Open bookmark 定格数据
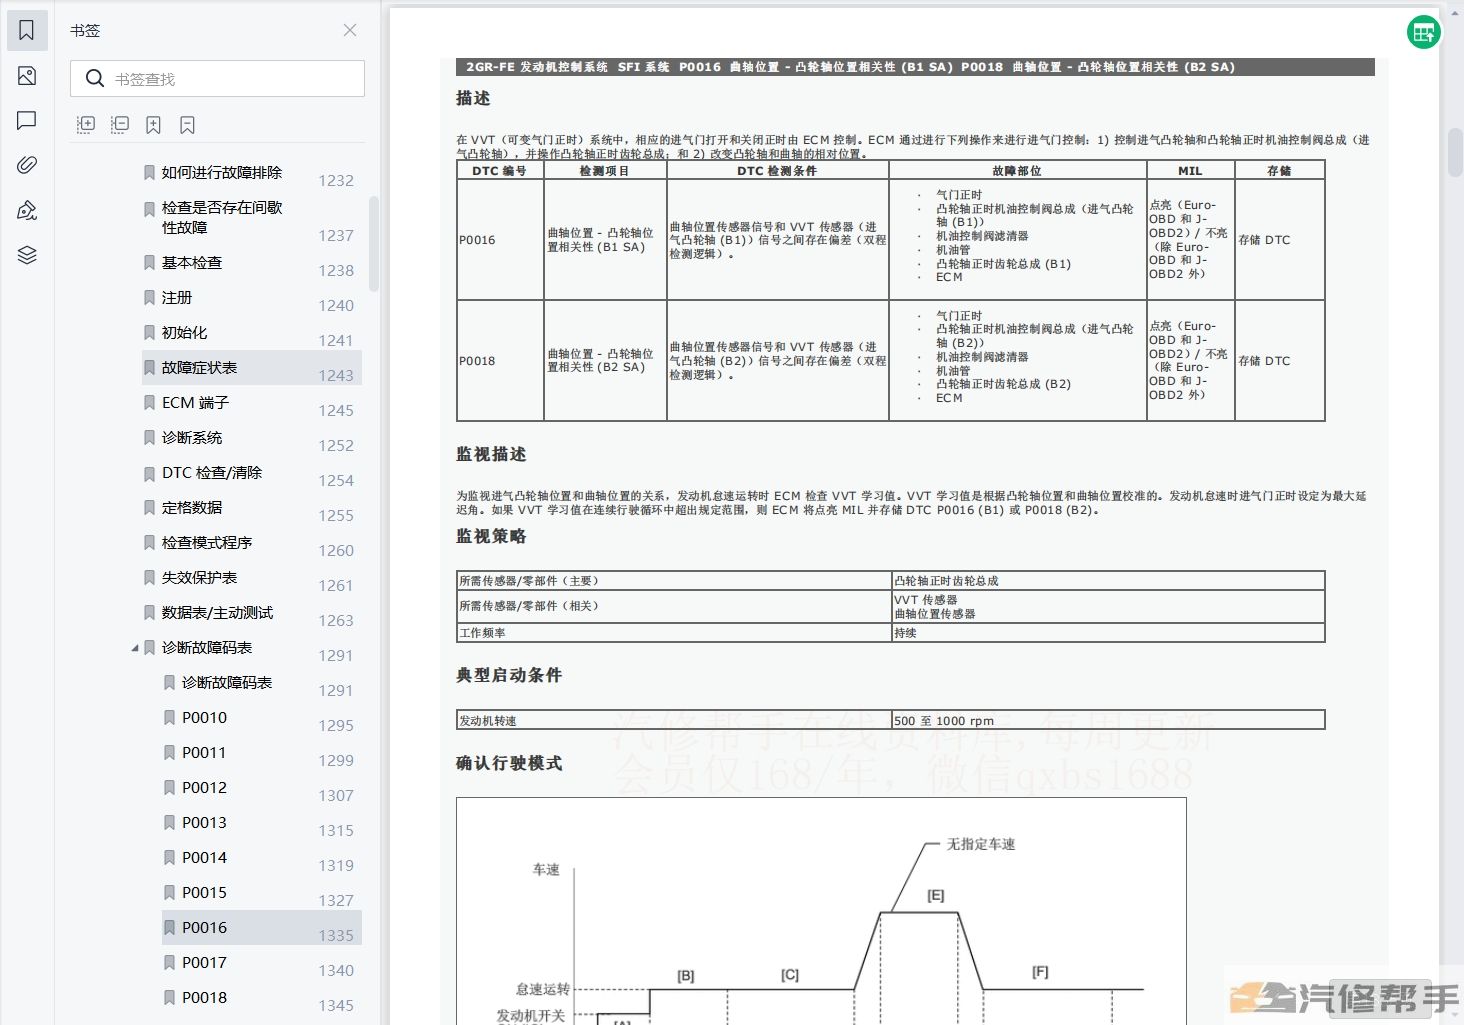 coord(192,507)
